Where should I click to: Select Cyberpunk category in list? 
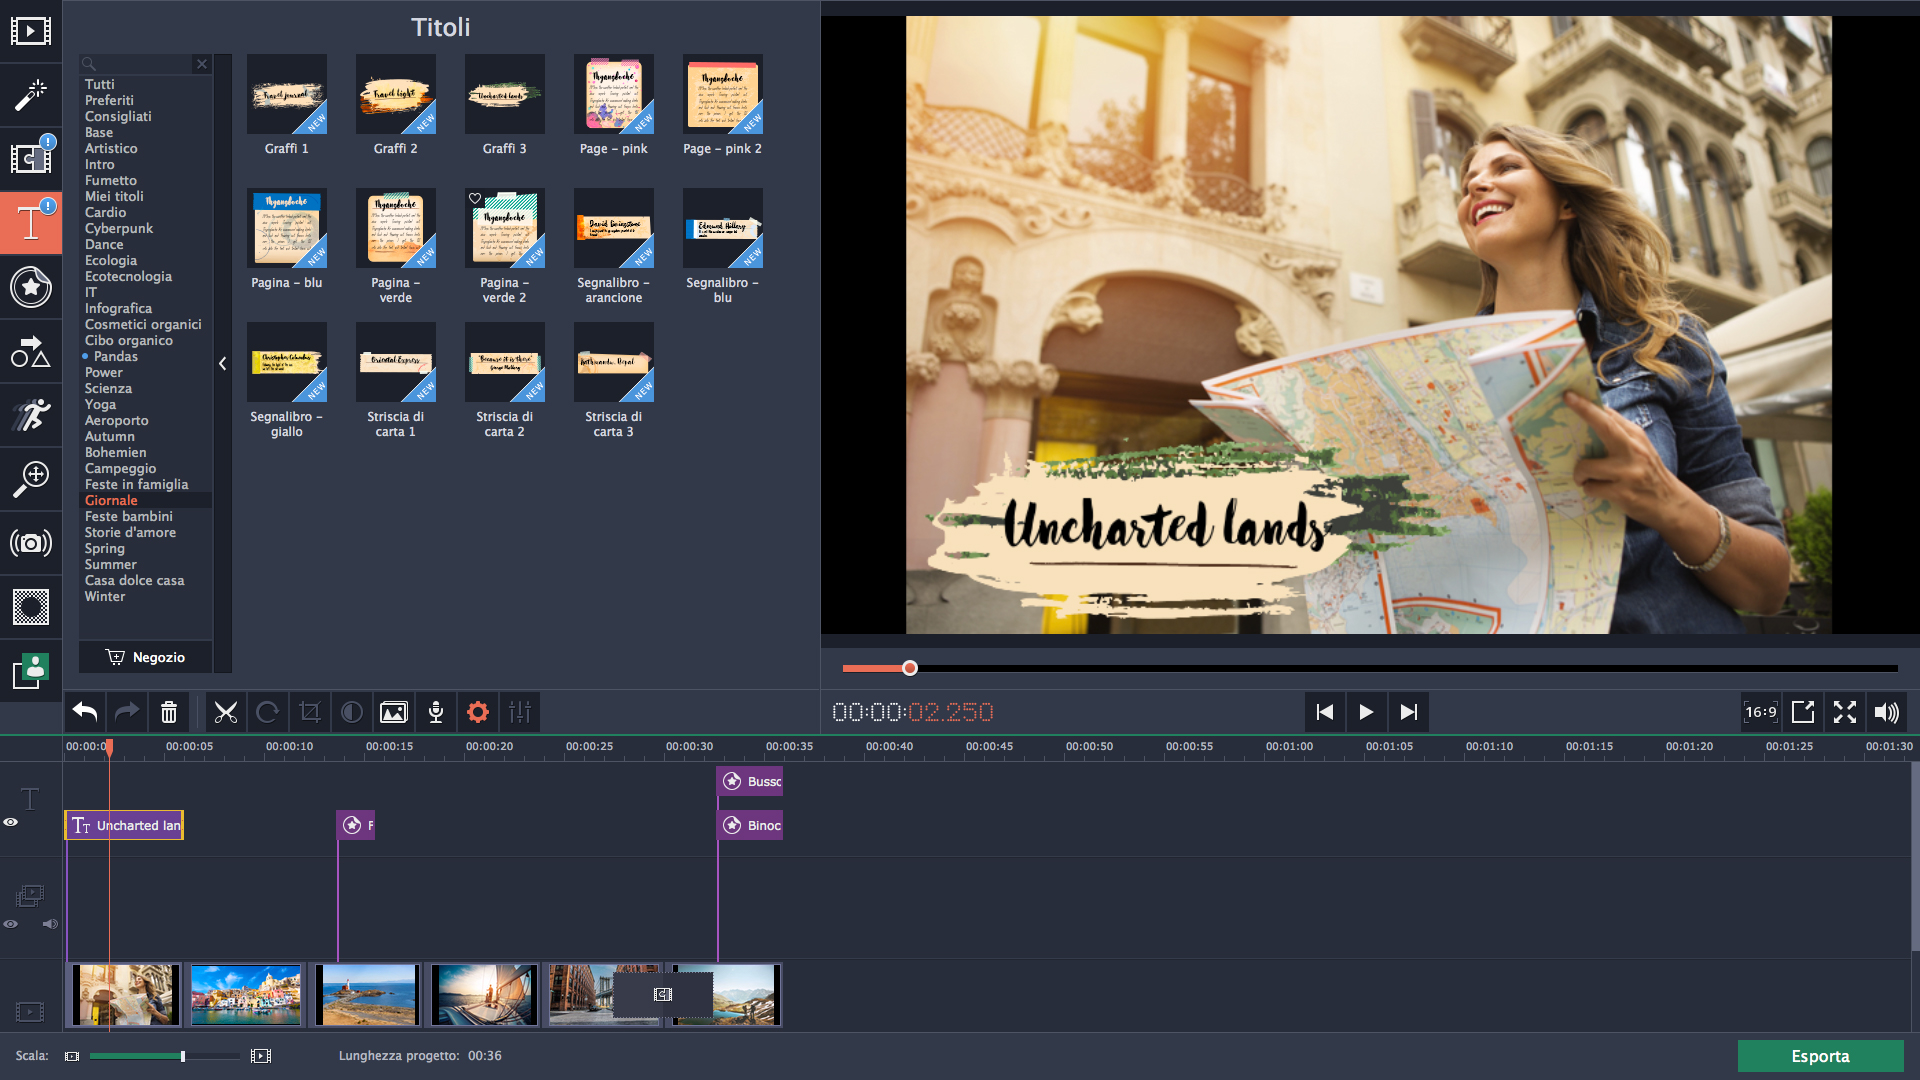click(118, 228)
